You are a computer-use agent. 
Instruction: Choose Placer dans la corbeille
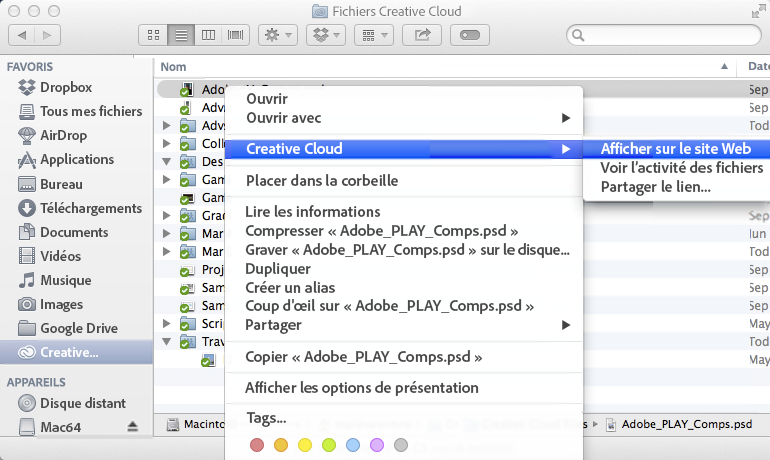[404, 181]
